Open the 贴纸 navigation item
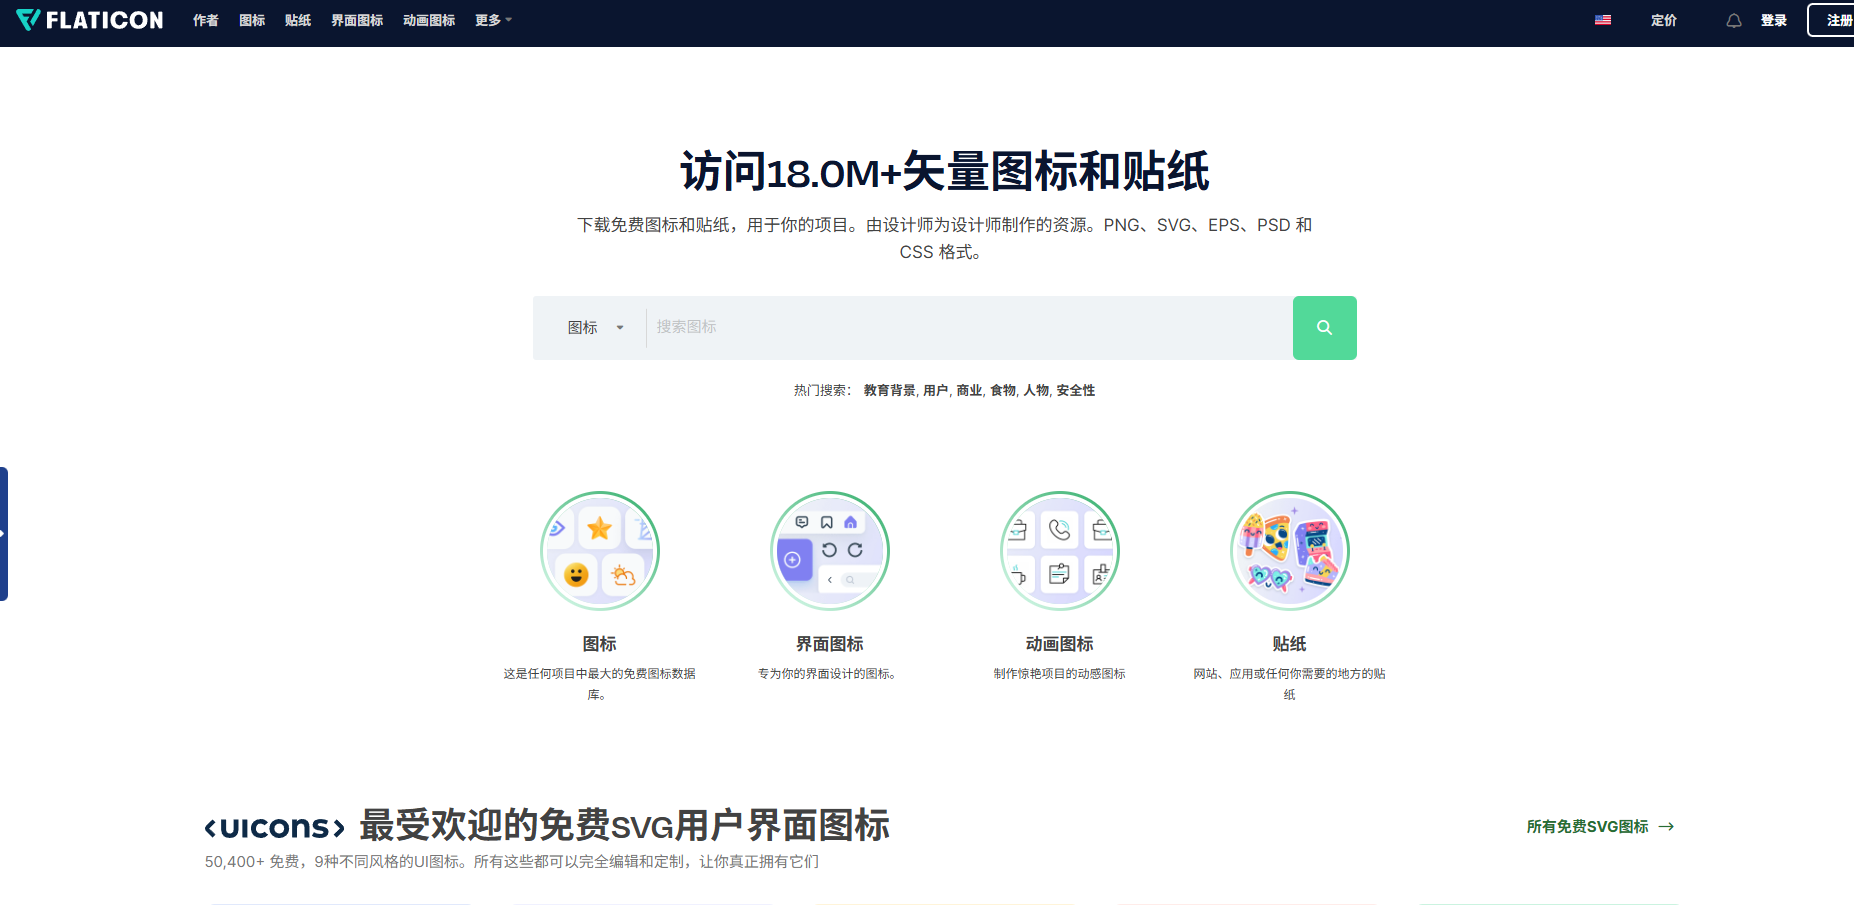The height and width of the screenshot is (905, 1854). [298, 20]
